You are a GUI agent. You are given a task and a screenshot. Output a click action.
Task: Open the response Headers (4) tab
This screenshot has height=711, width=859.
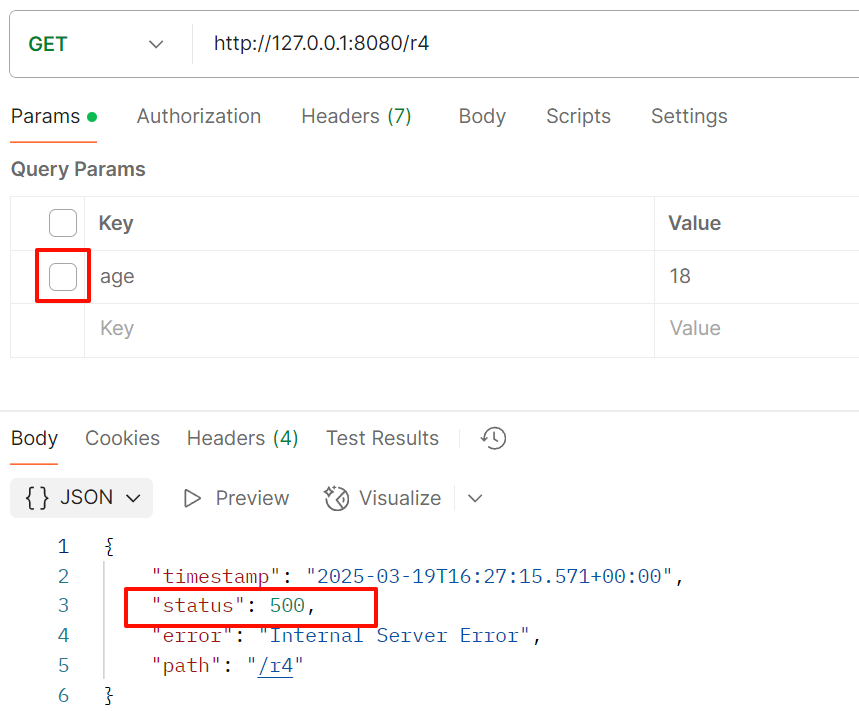pos(242,439)
